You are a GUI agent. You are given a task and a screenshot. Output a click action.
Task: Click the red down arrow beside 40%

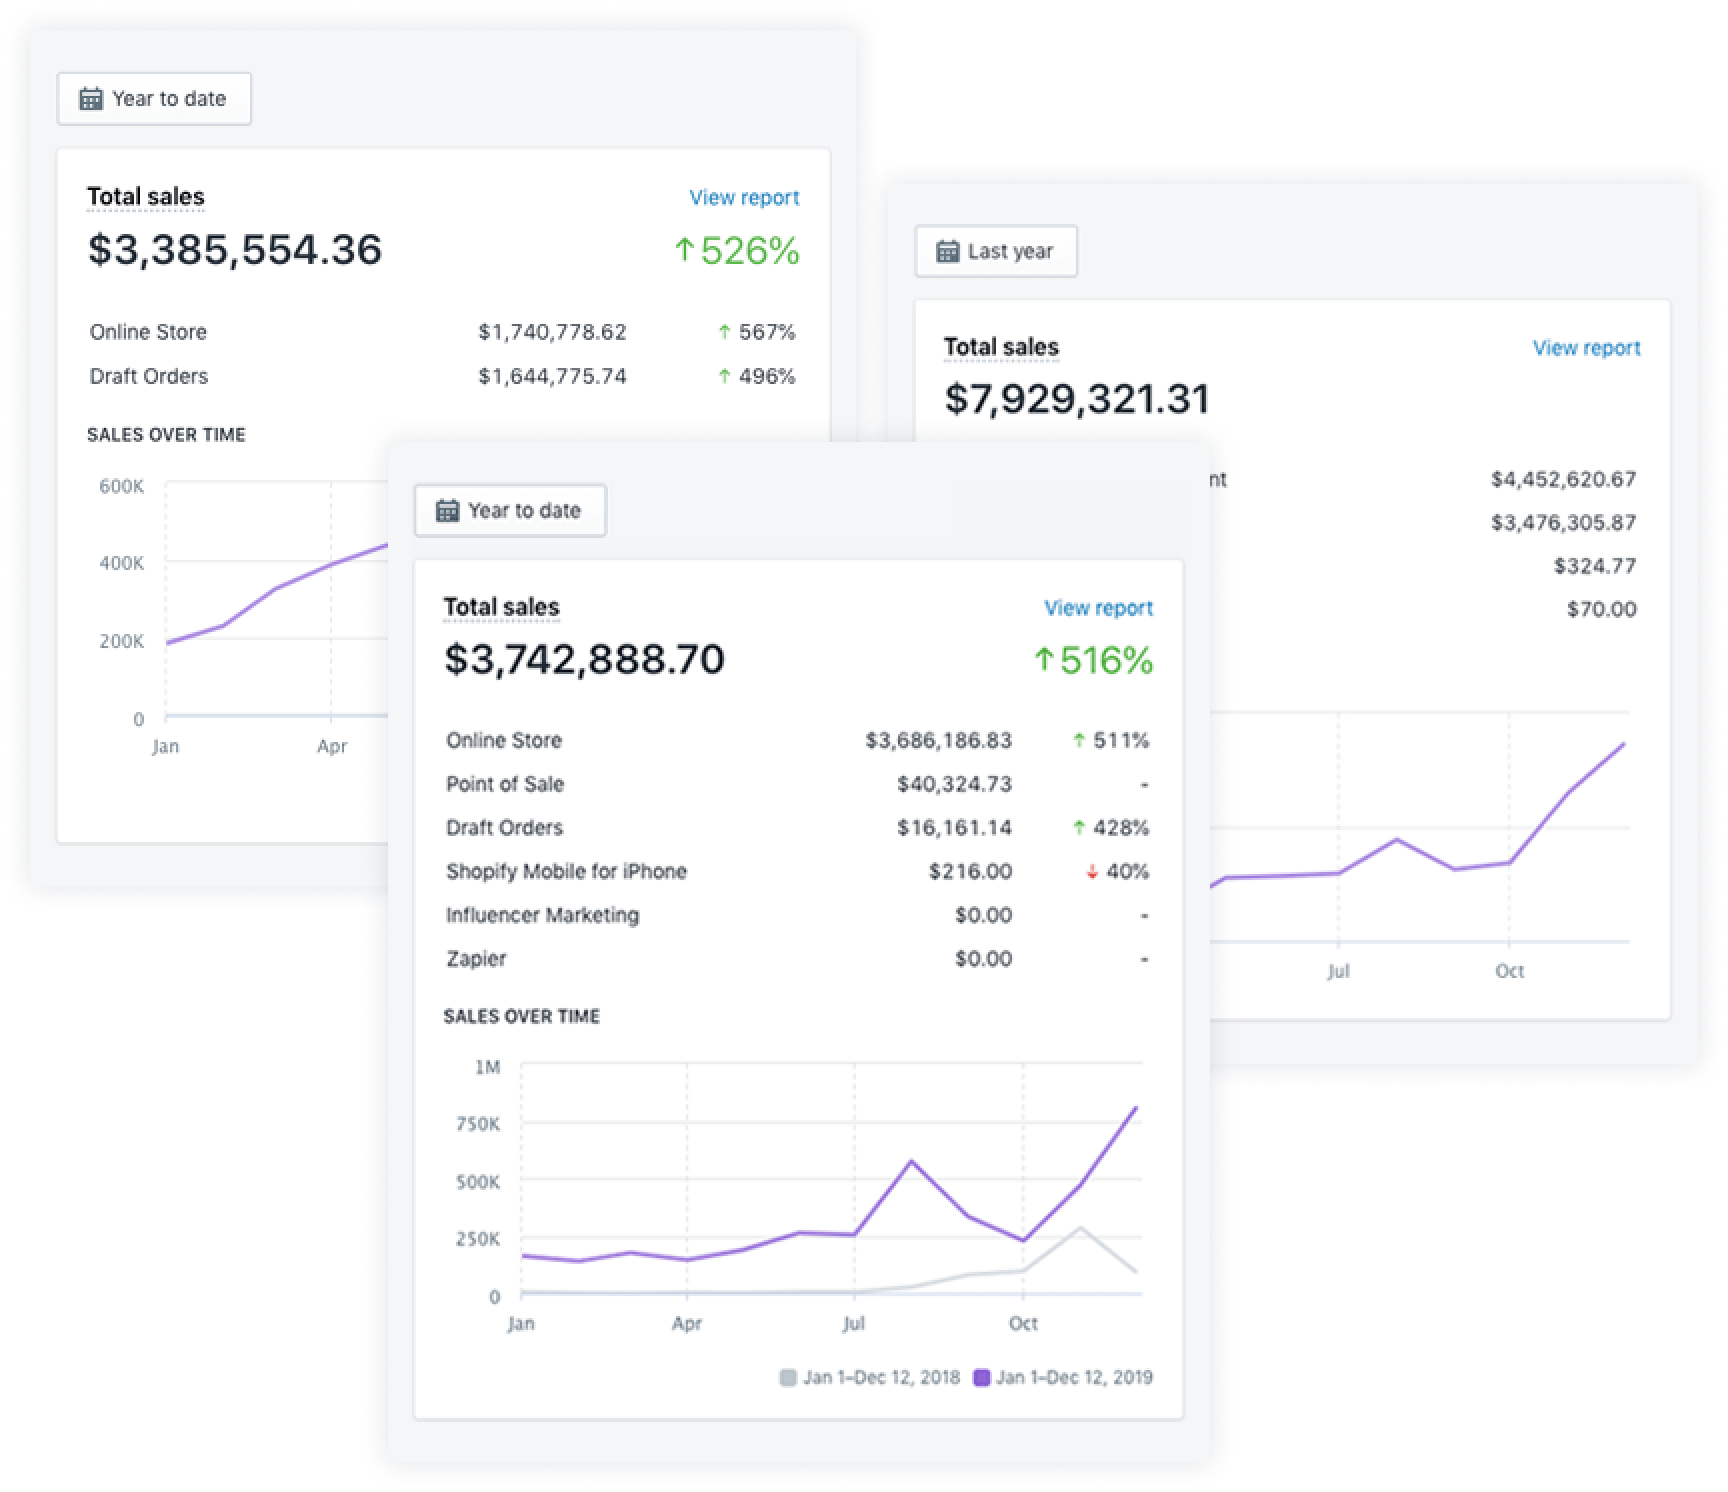pyautogui.click(x=1092, y=872)
